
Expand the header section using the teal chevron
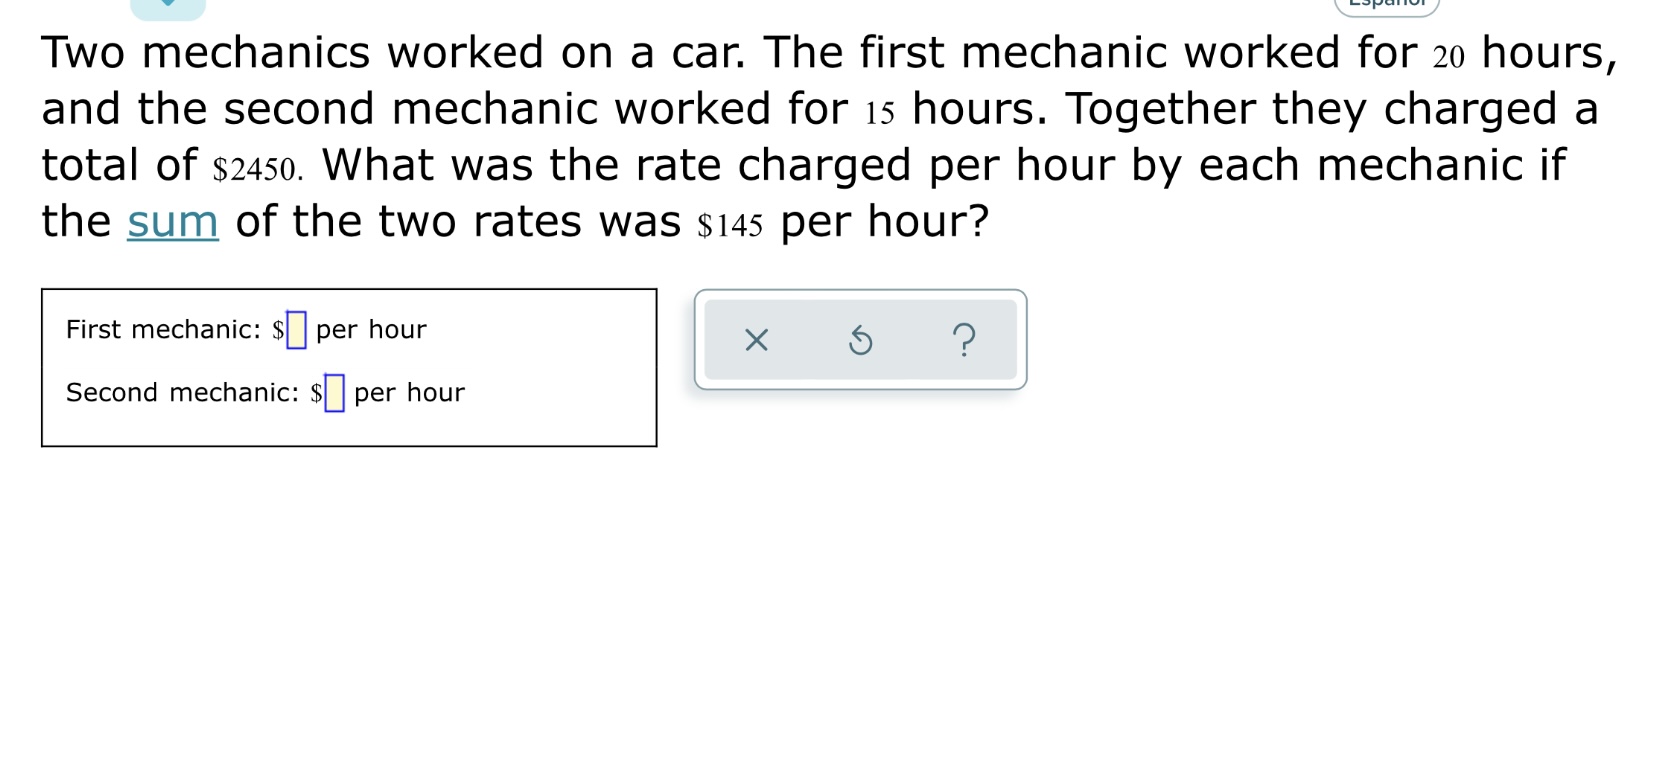click(x=168, y=5)
